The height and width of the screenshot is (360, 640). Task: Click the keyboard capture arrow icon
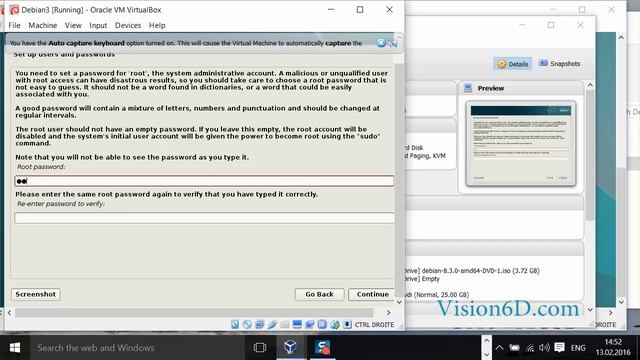pyautogui.click(x=347, y=324)
